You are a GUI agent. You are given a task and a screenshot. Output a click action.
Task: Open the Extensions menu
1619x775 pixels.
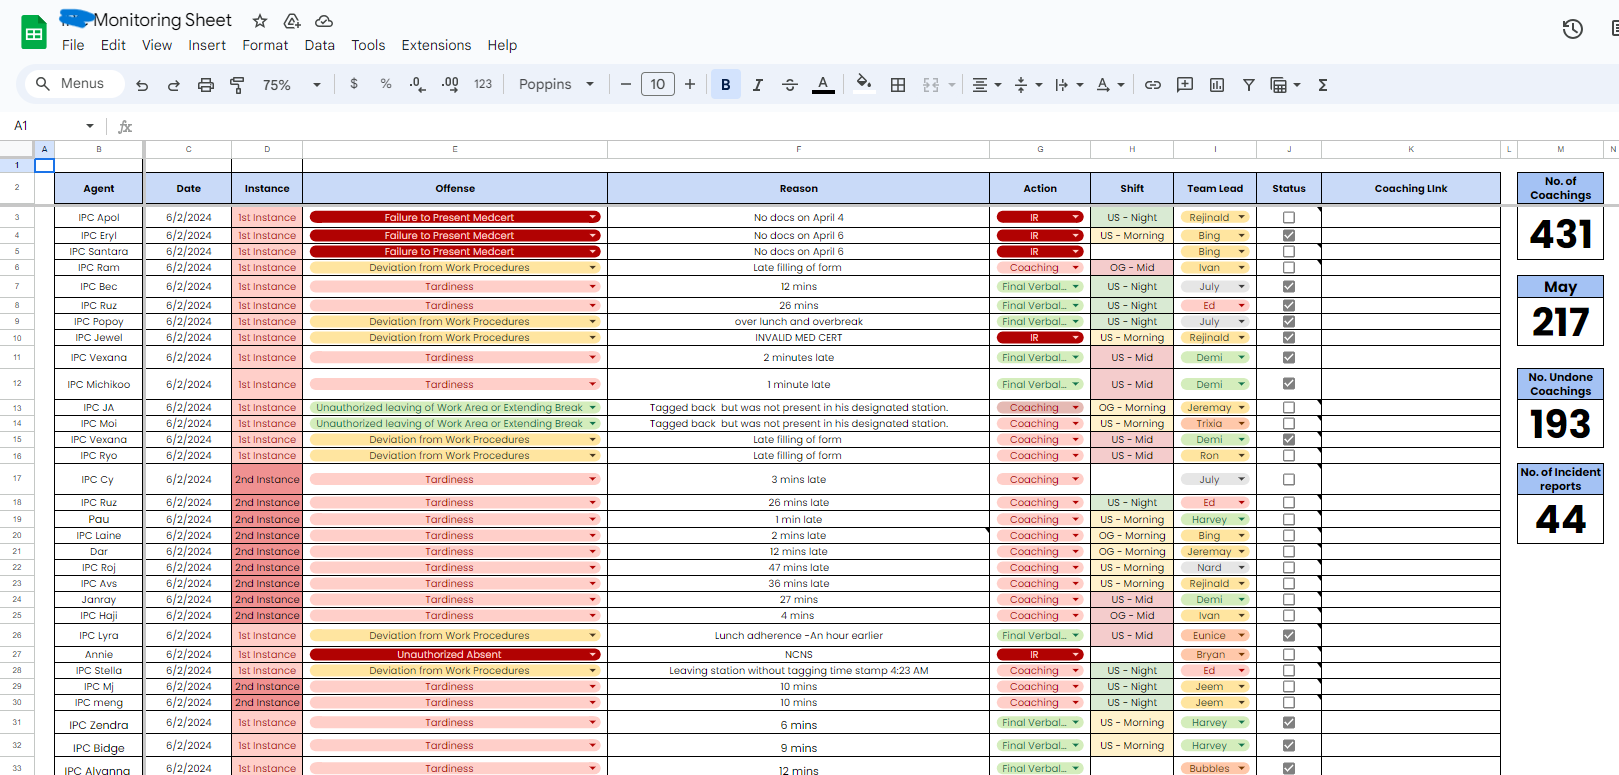436,45
